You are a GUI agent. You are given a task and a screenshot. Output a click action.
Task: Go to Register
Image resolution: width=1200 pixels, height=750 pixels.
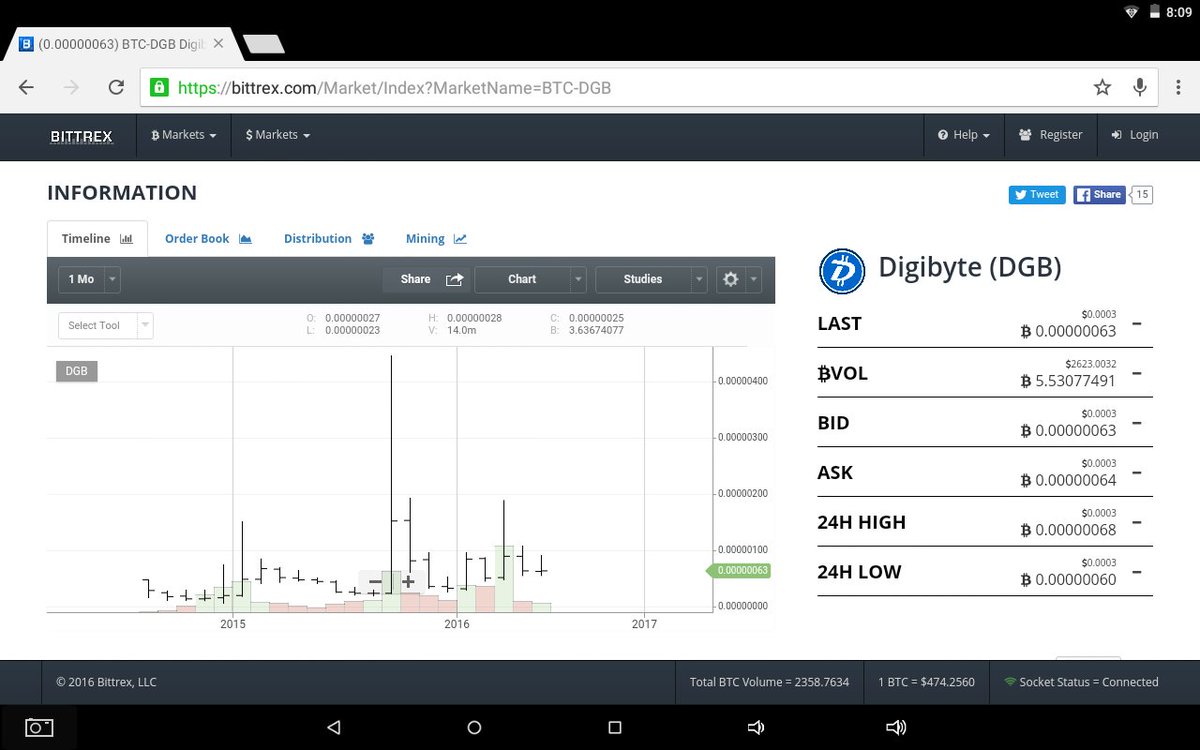pyautogui.click(x=1050, y=135)
